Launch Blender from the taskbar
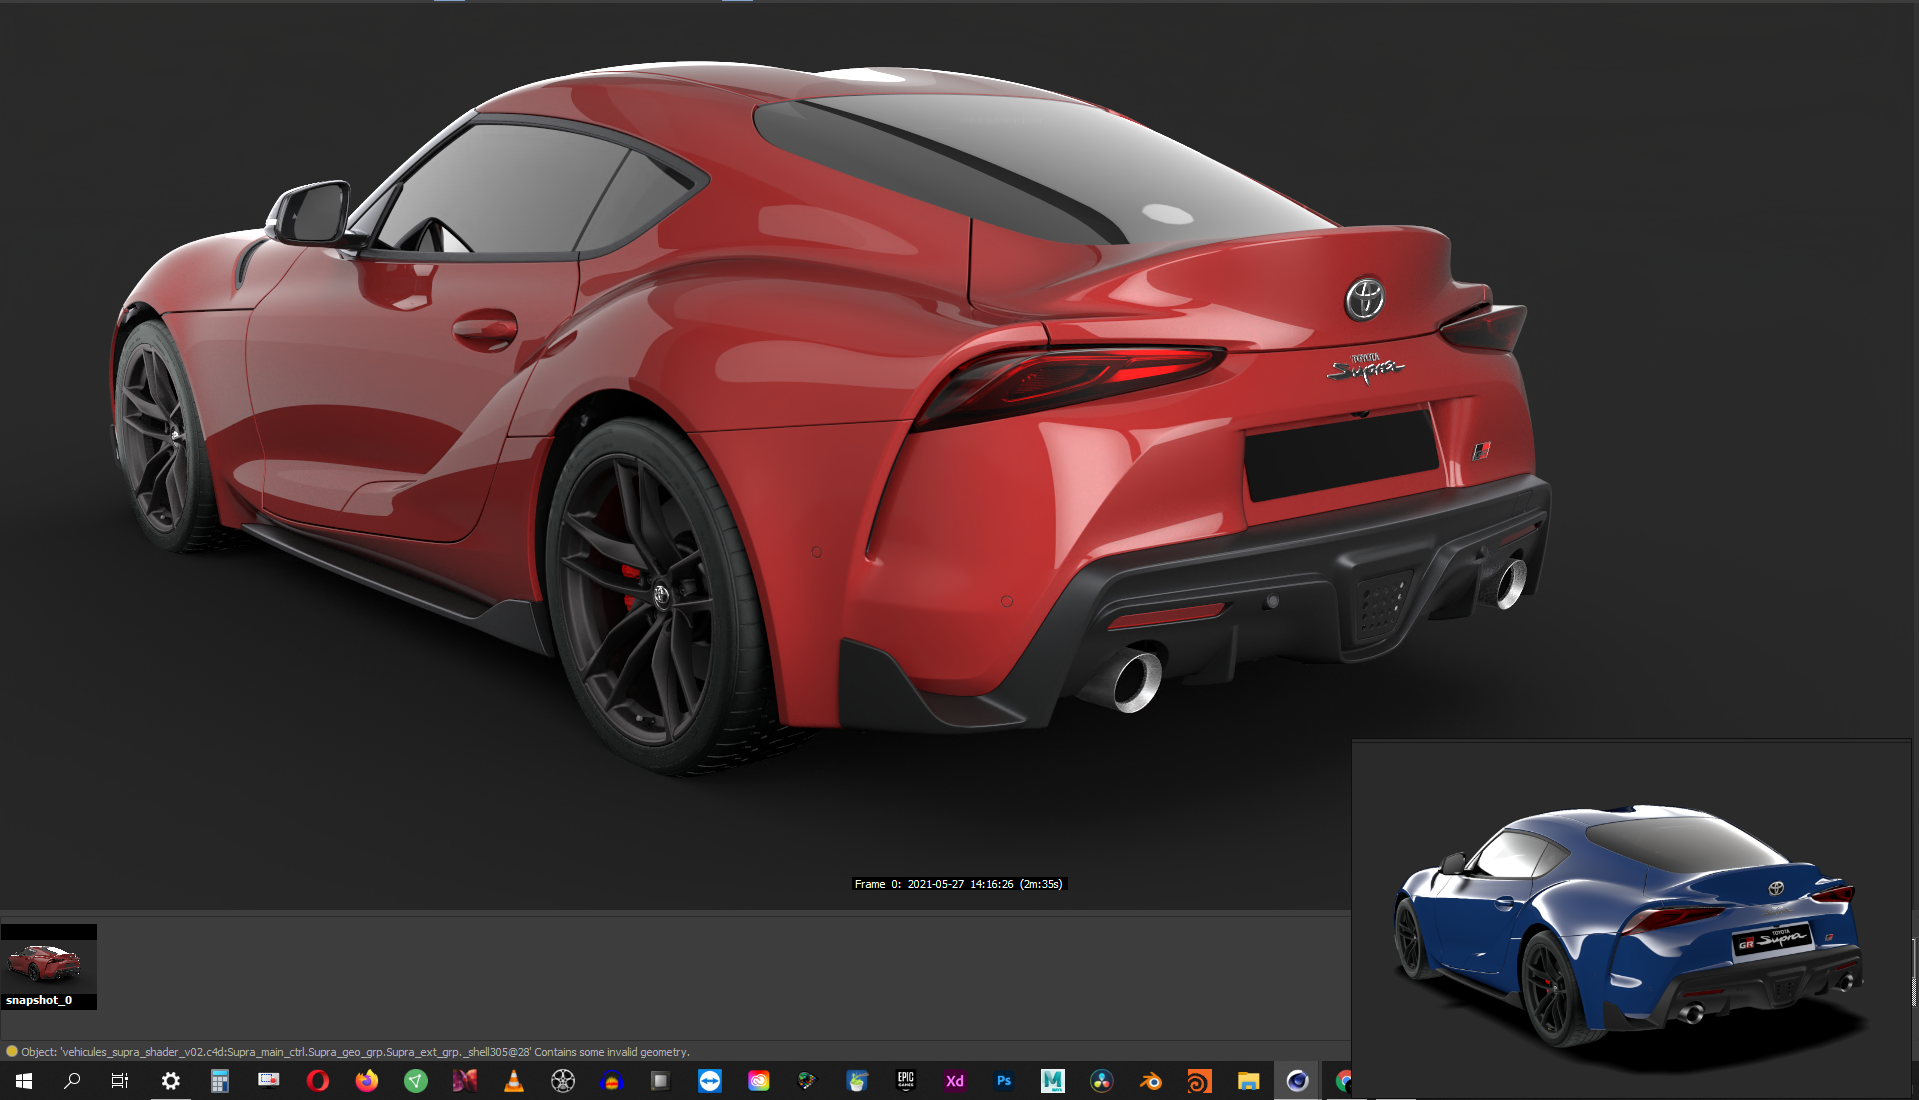 [1150, 1081]
